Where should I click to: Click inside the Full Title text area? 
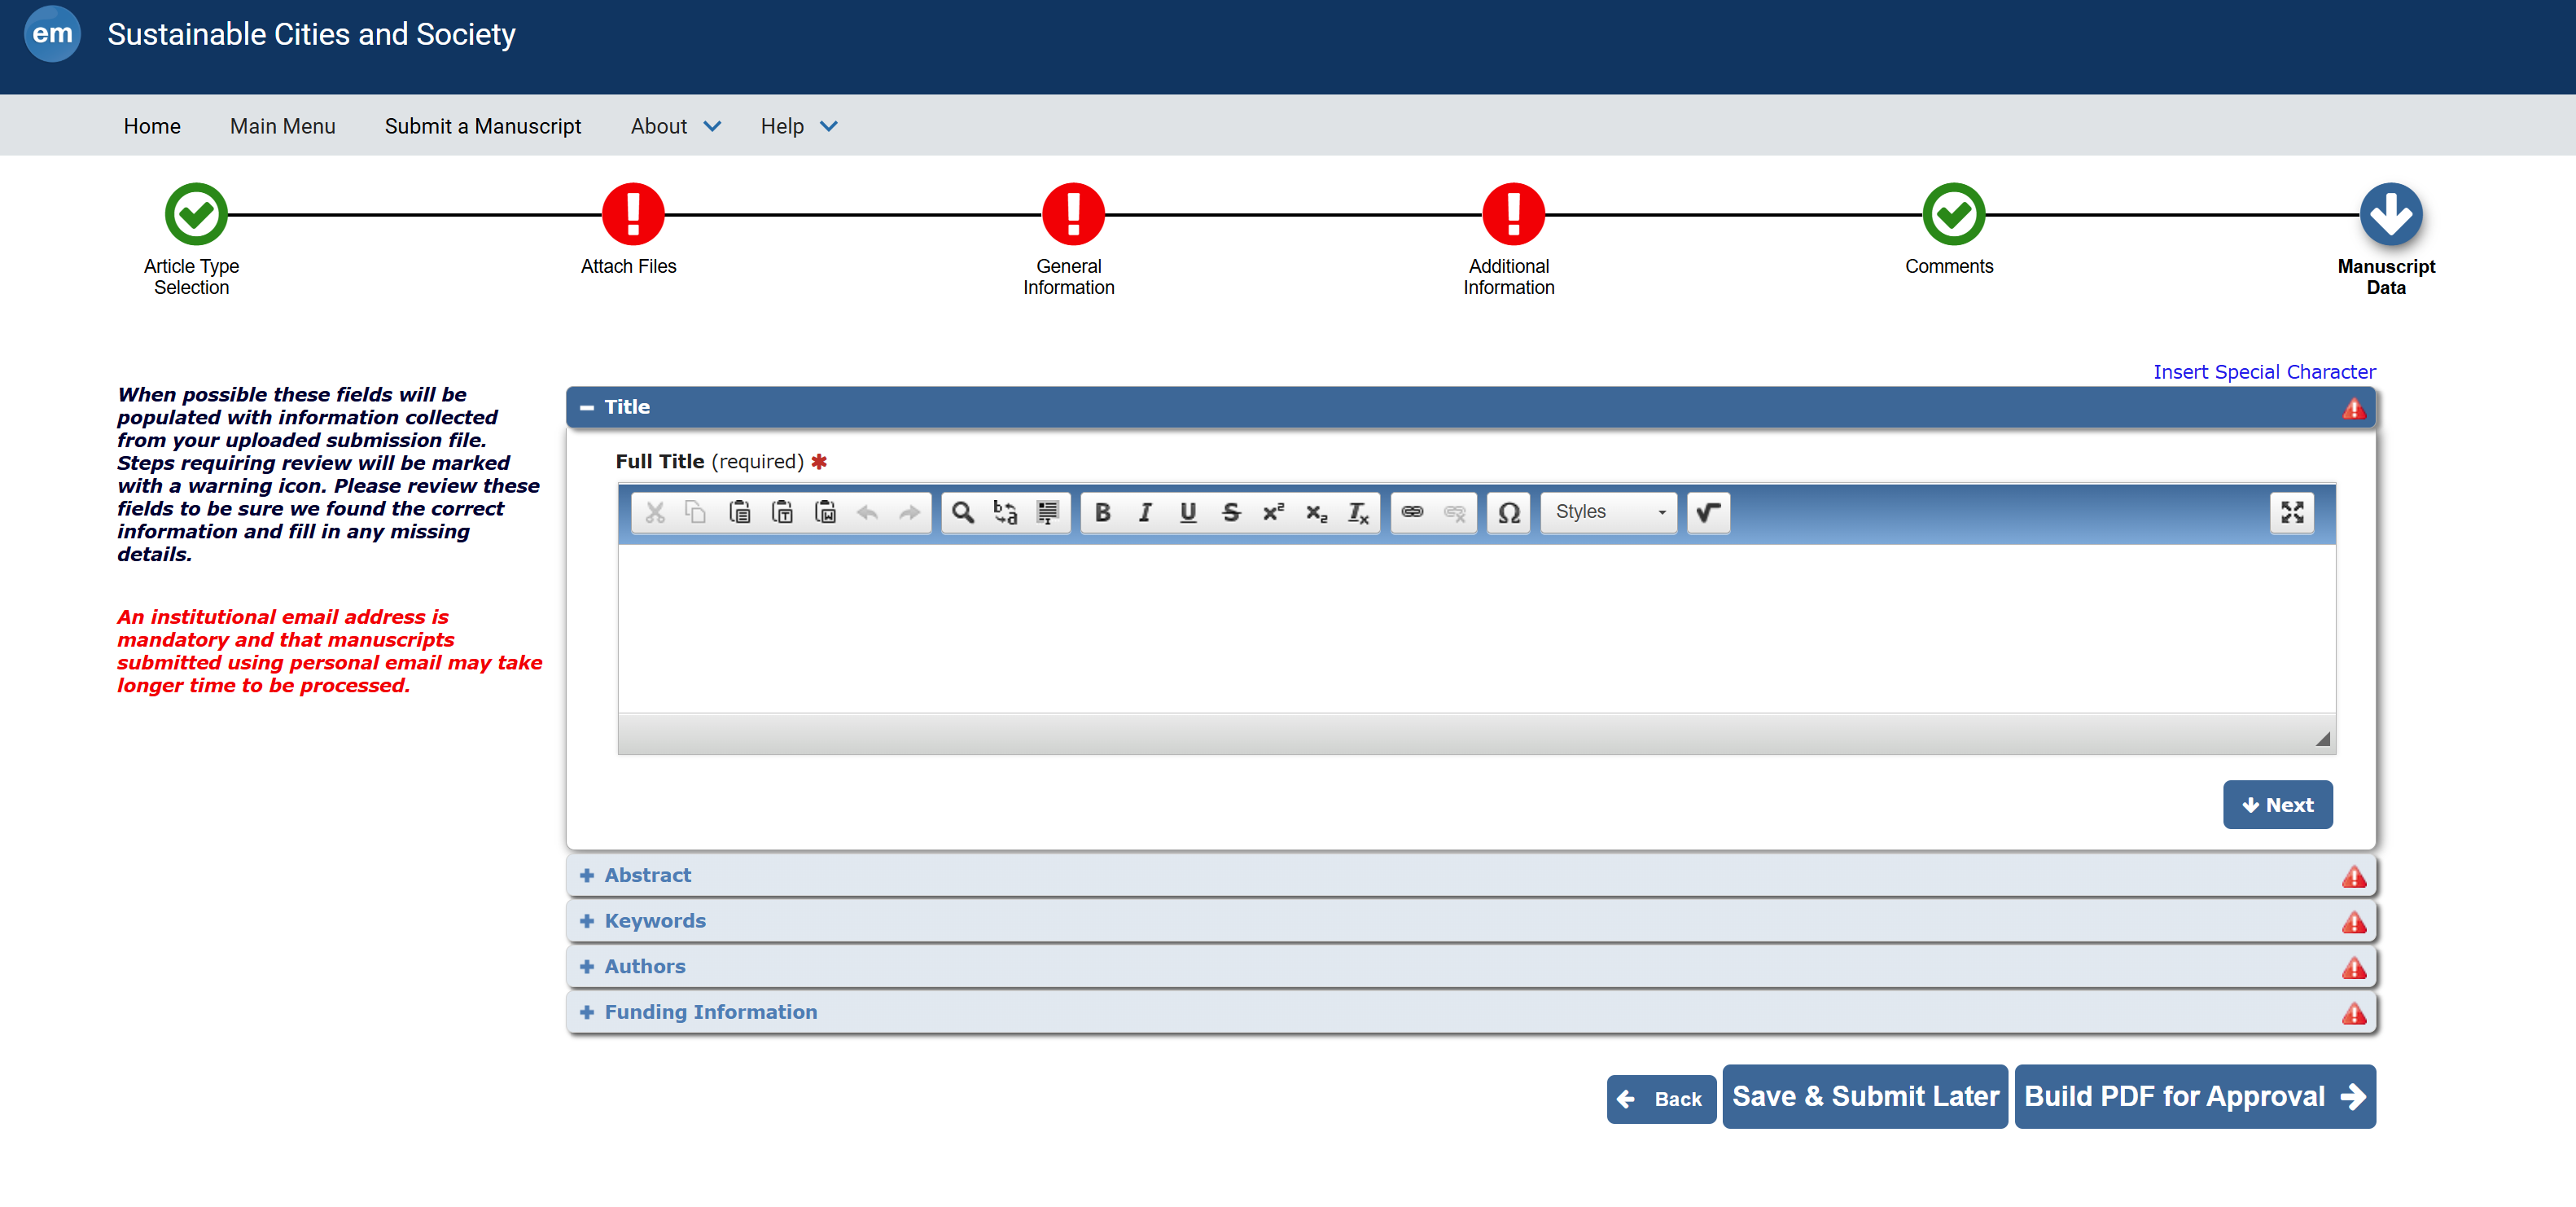click(1476, 627)
